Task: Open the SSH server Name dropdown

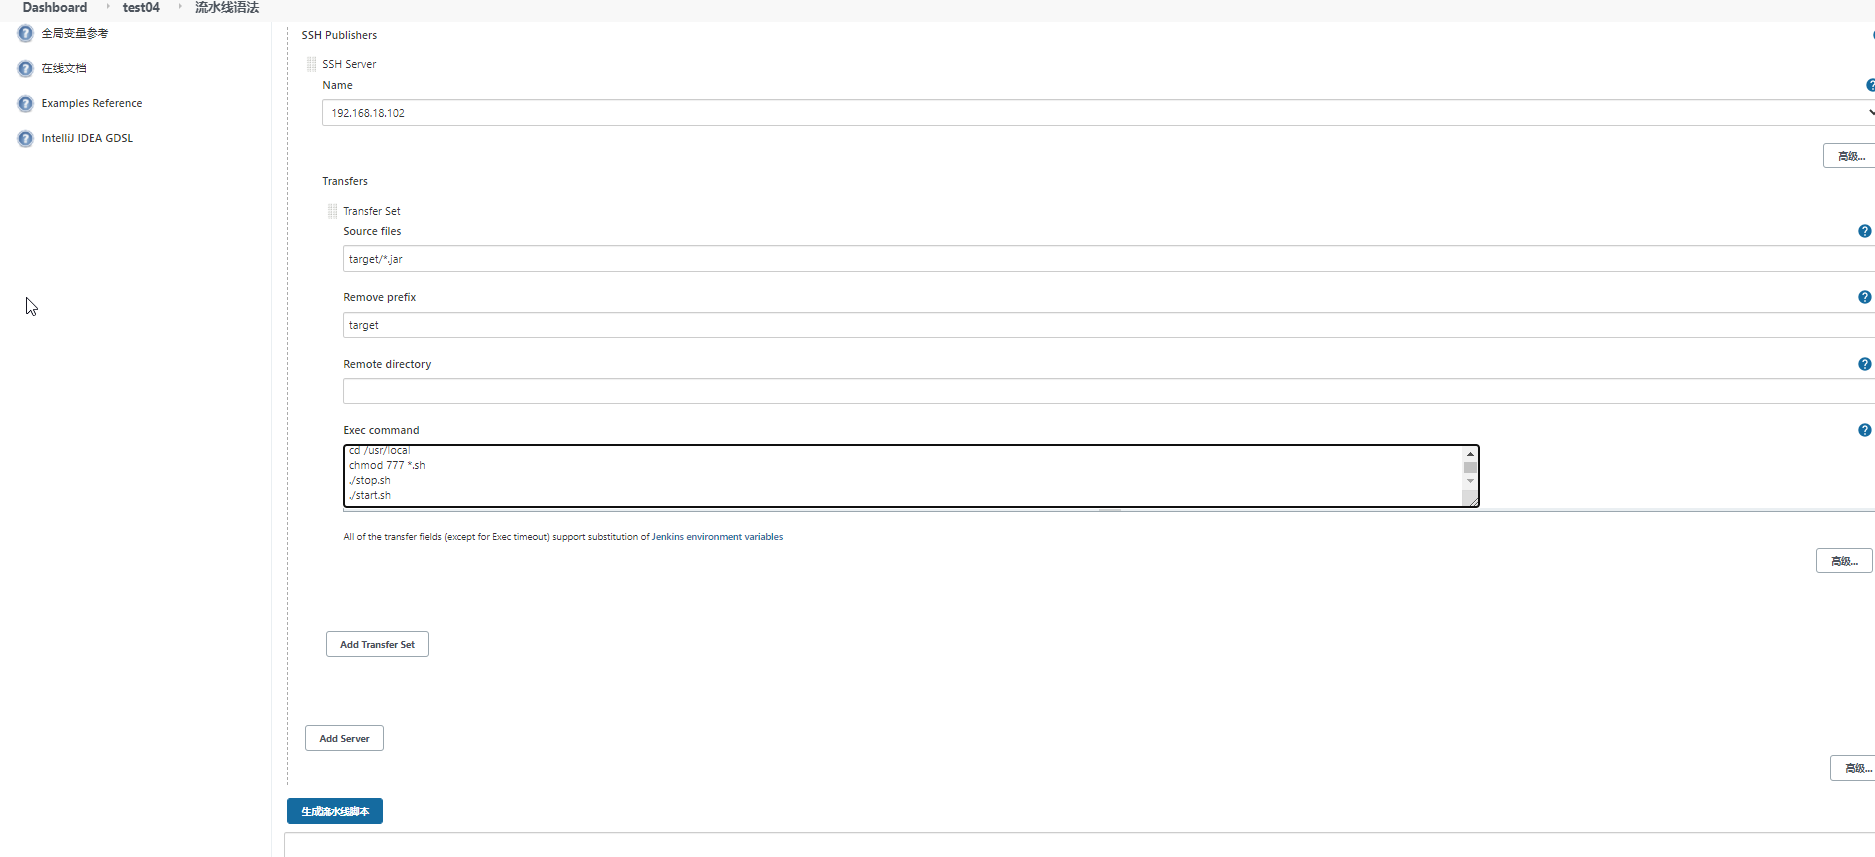Action: 1098,113
